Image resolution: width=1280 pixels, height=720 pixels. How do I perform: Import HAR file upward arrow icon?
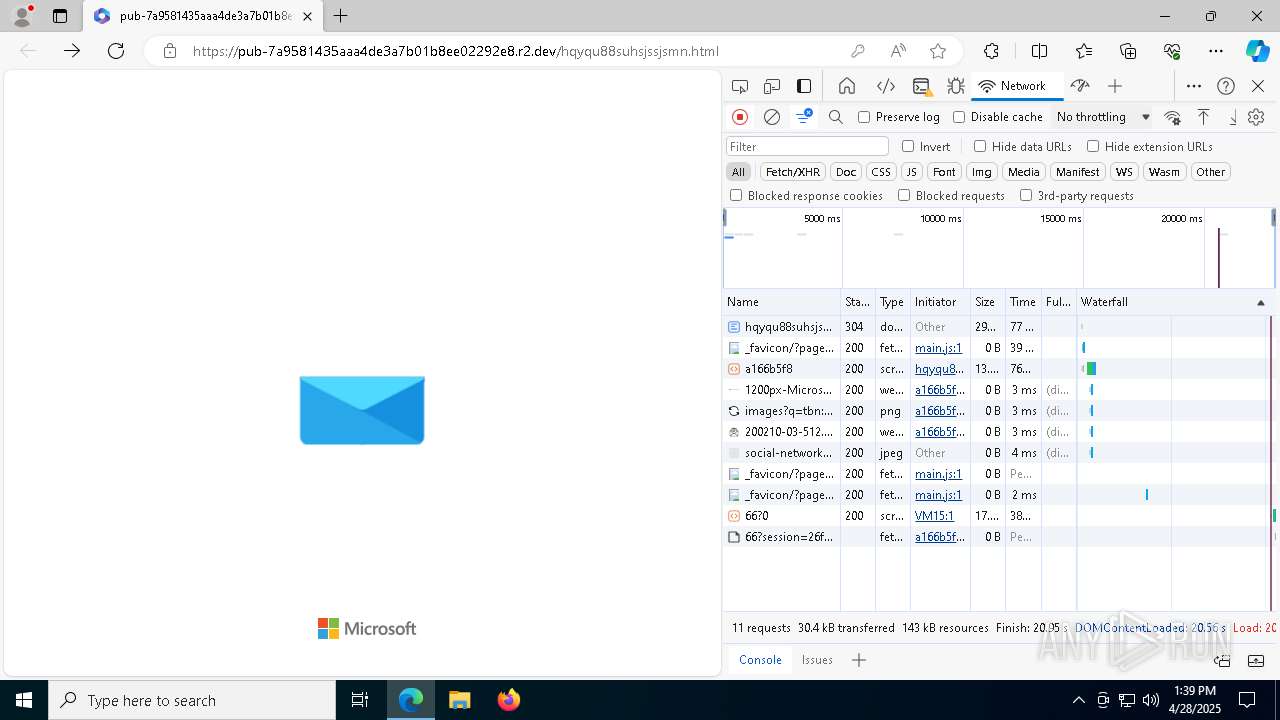pos(1204,117)
